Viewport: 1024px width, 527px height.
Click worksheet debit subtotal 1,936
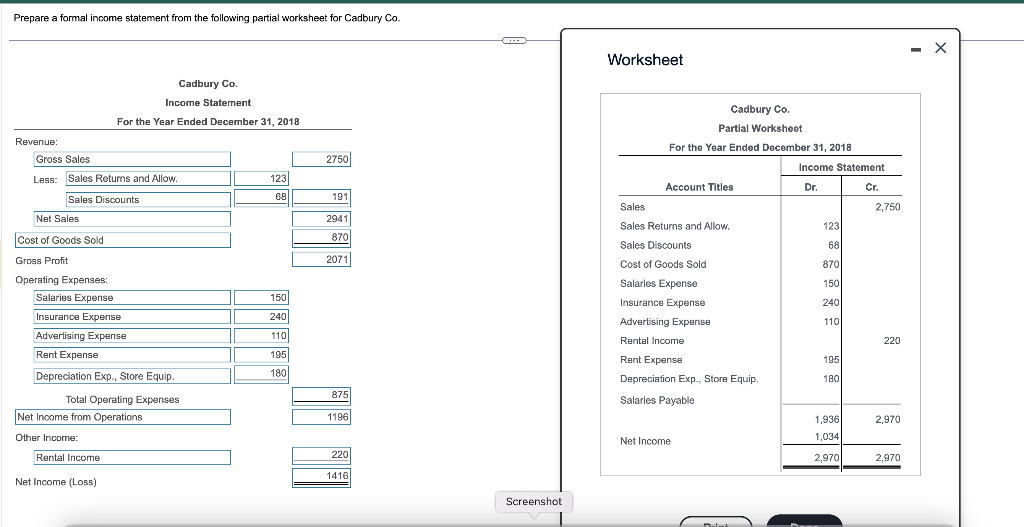pyautogui.click(x=827, y=419)
